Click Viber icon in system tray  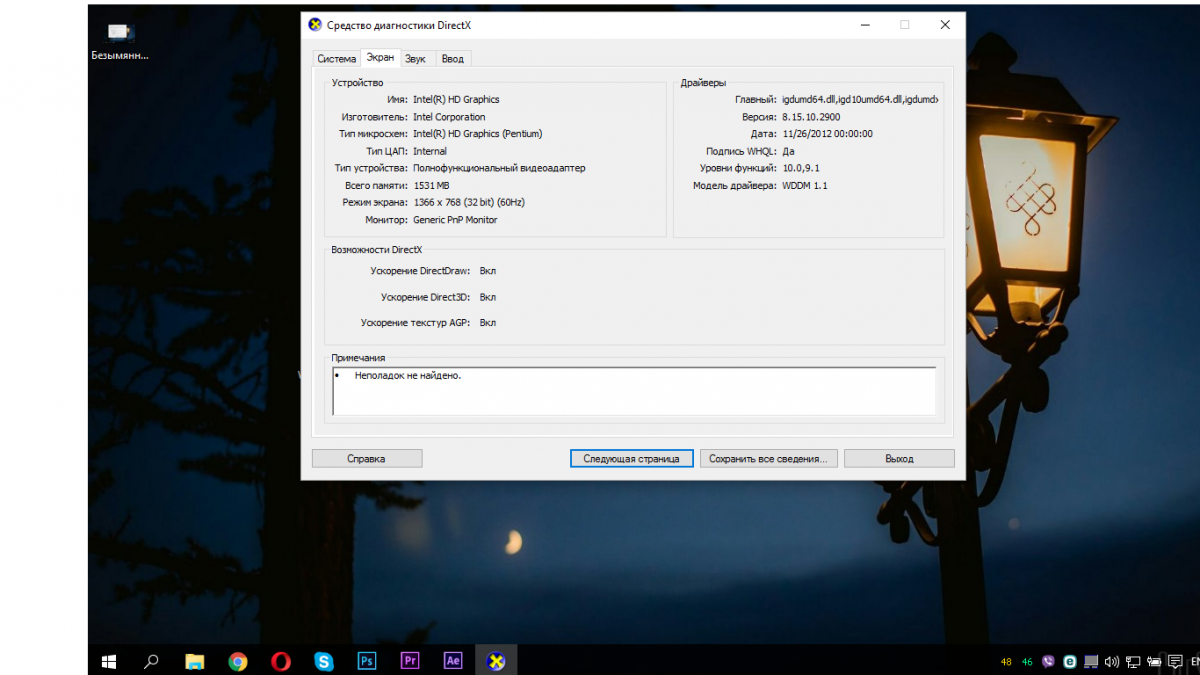point(1048,662)
